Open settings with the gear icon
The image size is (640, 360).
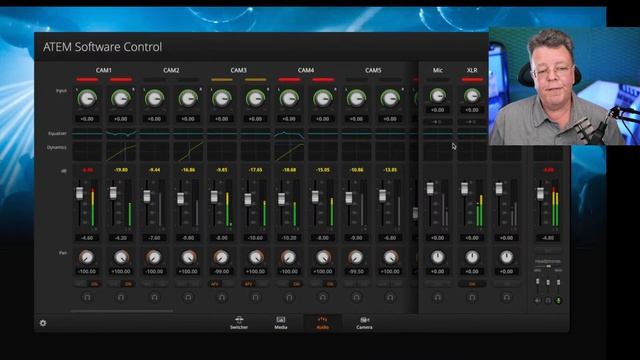43,323
